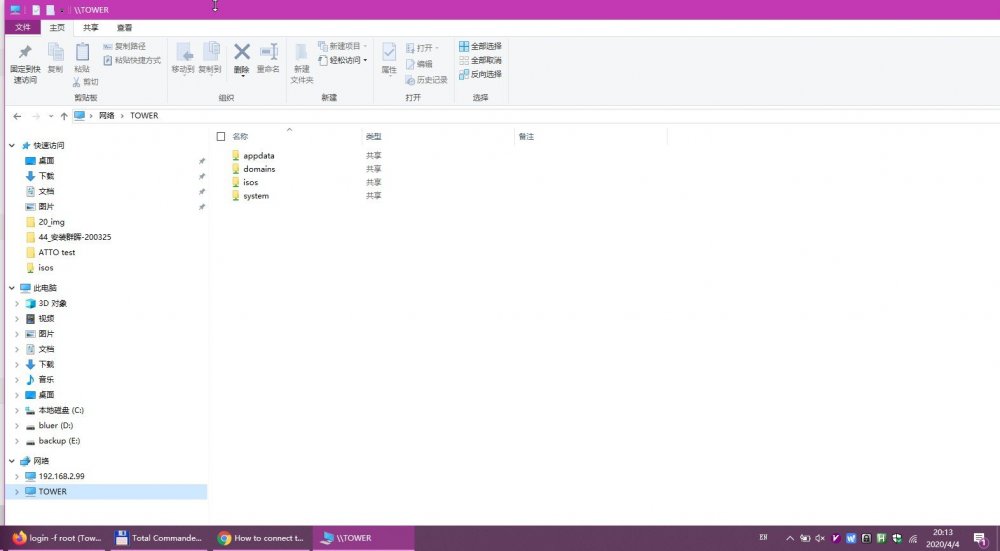Click the Cut scissors option
Image resolution: width=1000 pixels, height=551 pixels.
pos(85,82)
